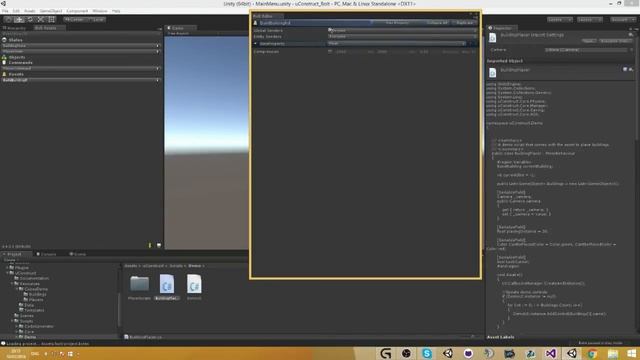
Task: Open File Explorer from the taskbar
Action: pyautogui.click(x=613, y=353)
